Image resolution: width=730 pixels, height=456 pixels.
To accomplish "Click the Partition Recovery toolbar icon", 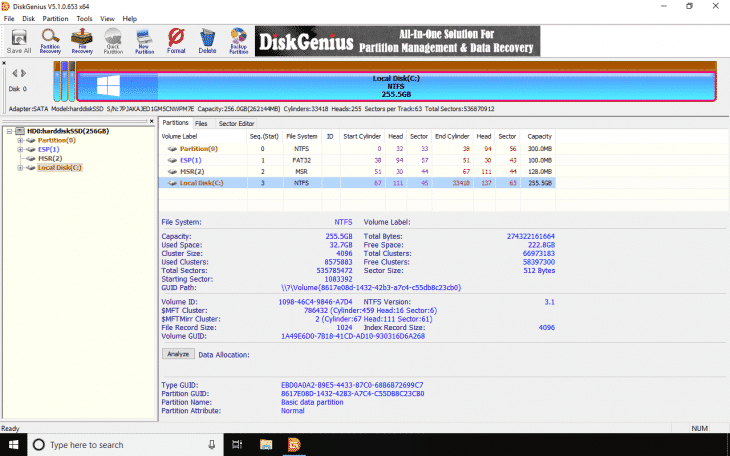I will (50, 41).
